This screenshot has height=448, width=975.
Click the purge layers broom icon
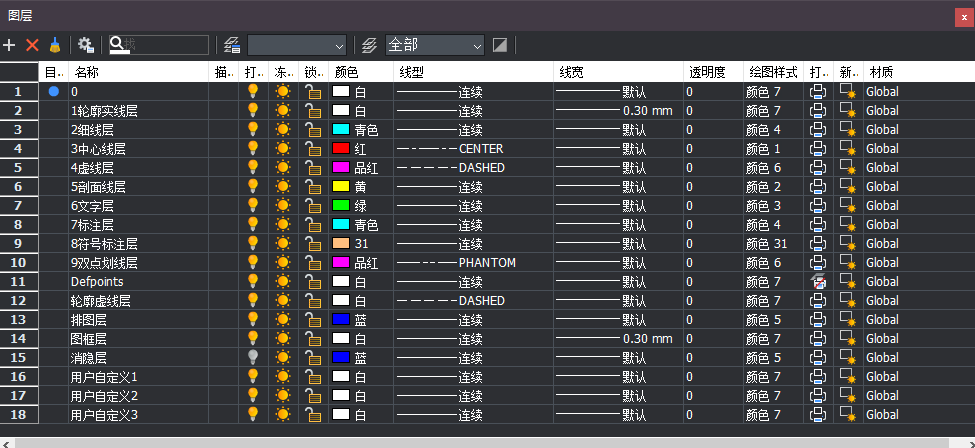tap(54, 45)
